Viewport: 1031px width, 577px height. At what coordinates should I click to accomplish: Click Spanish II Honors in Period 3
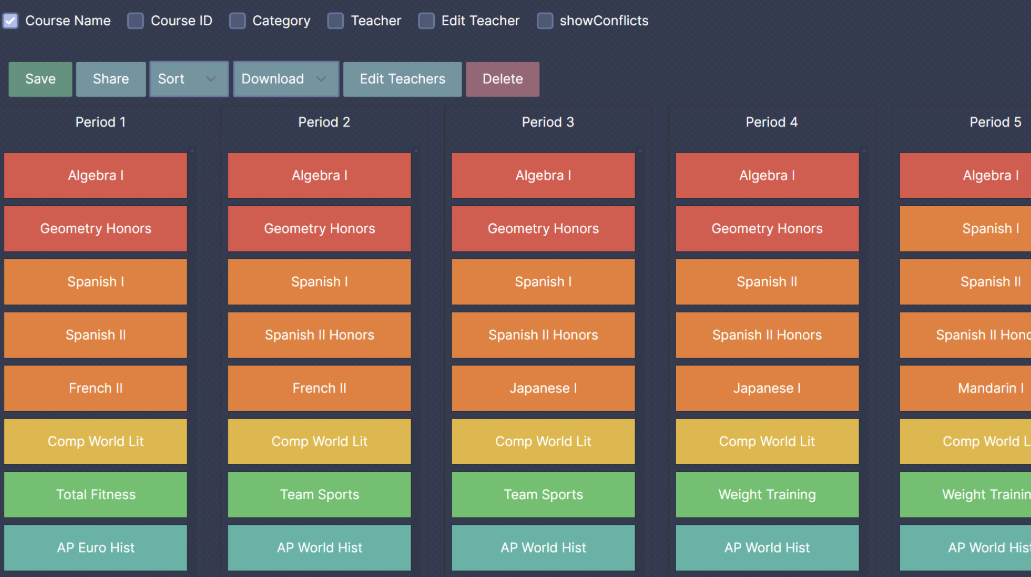543,335
